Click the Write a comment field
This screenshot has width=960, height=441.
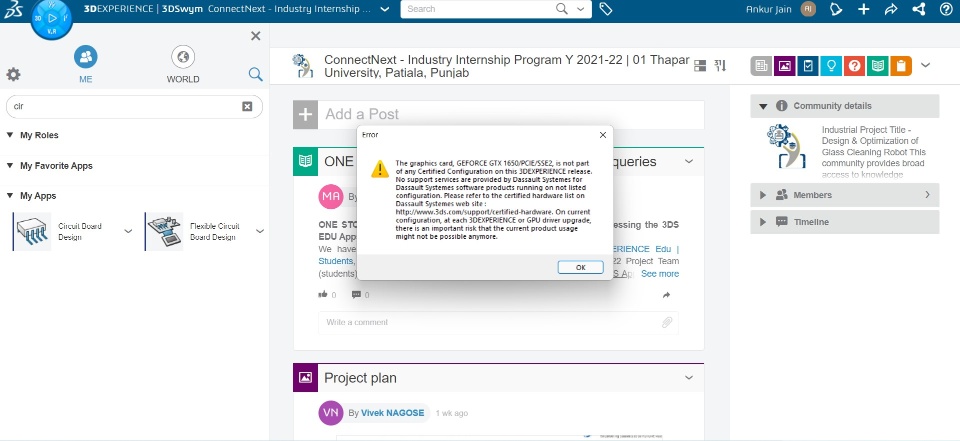pos(488,322)
